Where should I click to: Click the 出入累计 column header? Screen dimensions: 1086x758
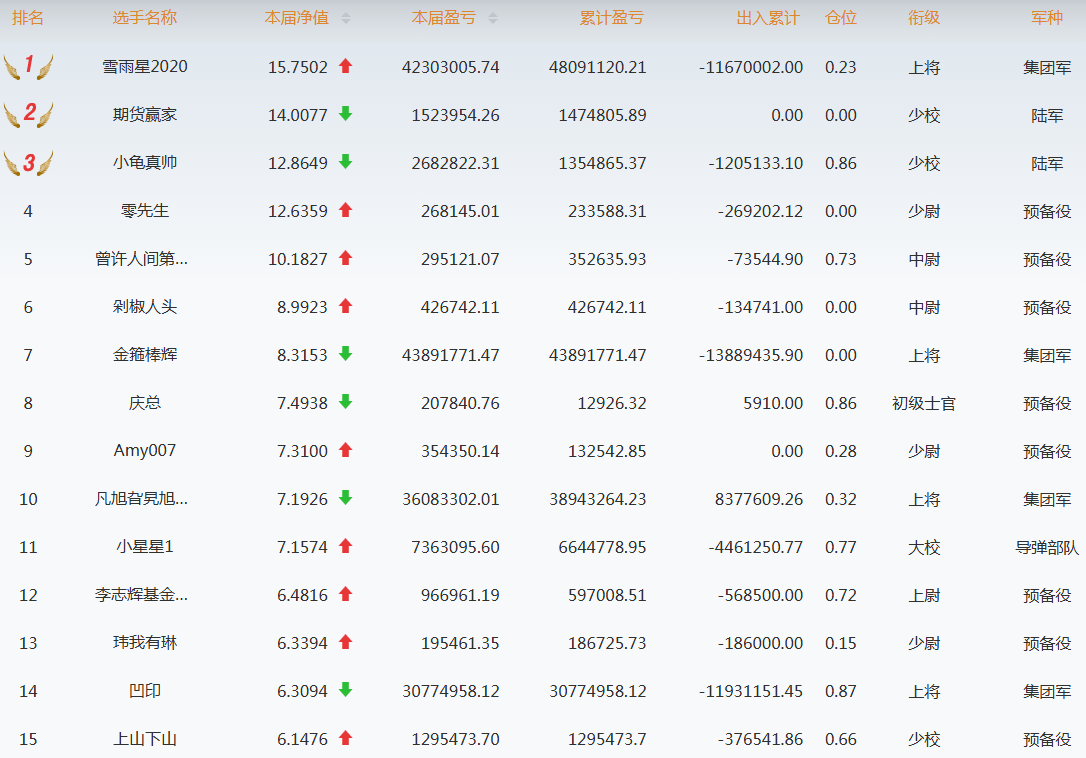tap(768, 18)
